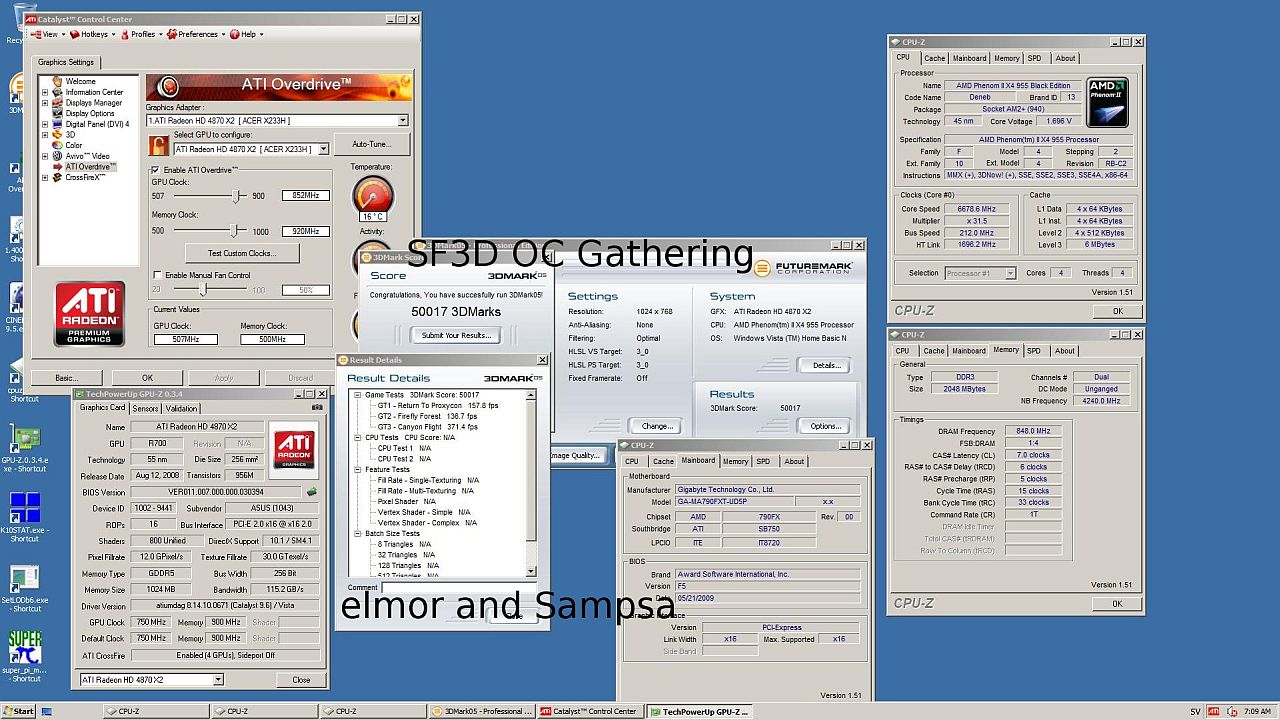This screenshot has height=720, width=1280.
Task: Click the Options button in 3DMark05 Results
Action: [826, 426]
